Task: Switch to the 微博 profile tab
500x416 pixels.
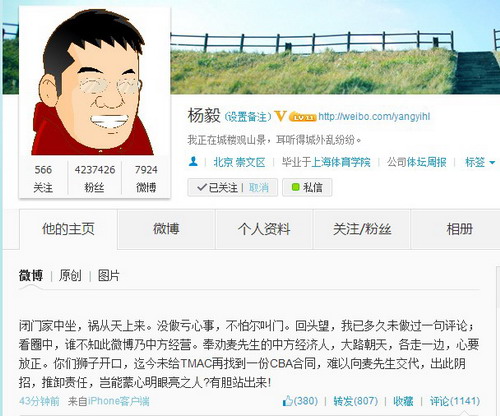Action: (x=166, y=229)
